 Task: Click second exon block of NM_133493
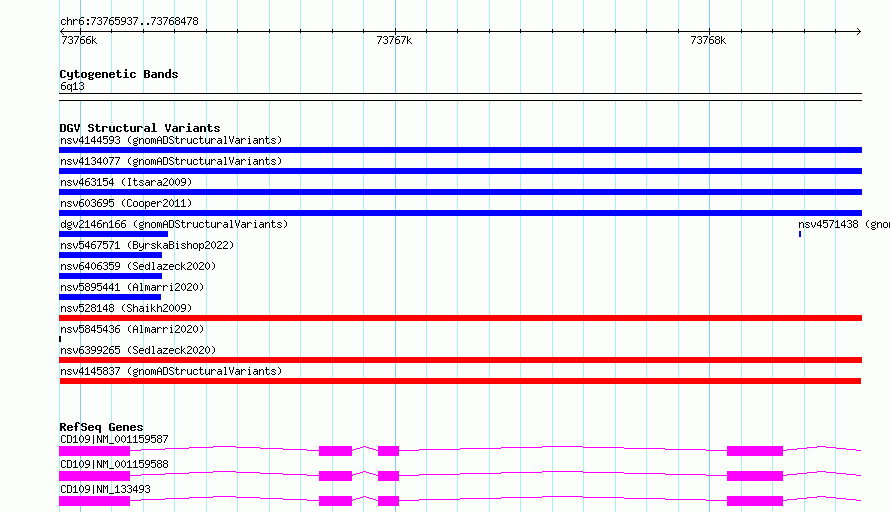pyautogui.click(x=335, y=501)
